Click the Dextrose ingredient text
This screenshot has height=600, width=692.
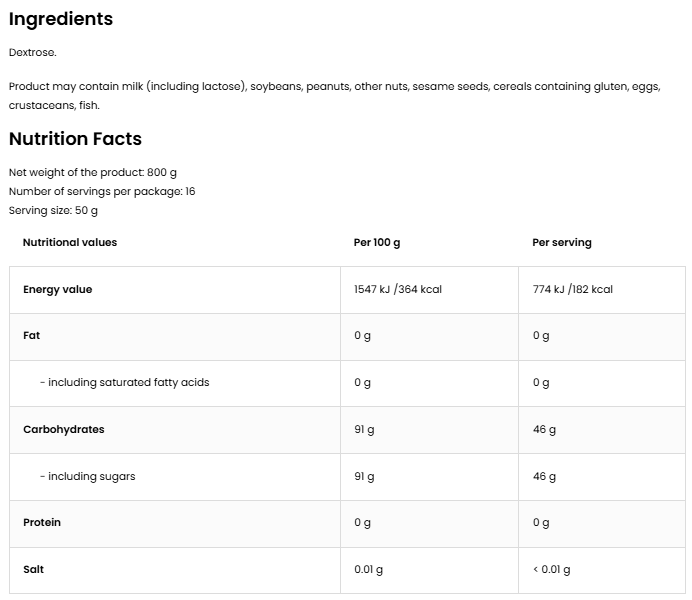click(33, 52)
